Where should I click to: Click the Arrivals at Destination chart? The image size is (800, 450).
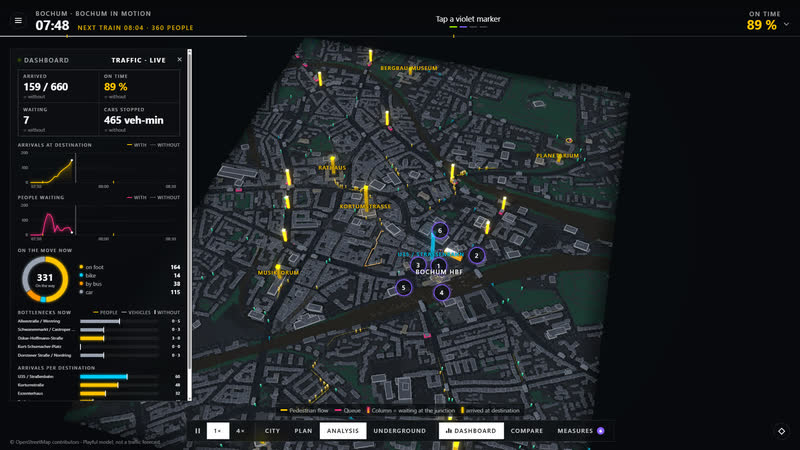98,169
